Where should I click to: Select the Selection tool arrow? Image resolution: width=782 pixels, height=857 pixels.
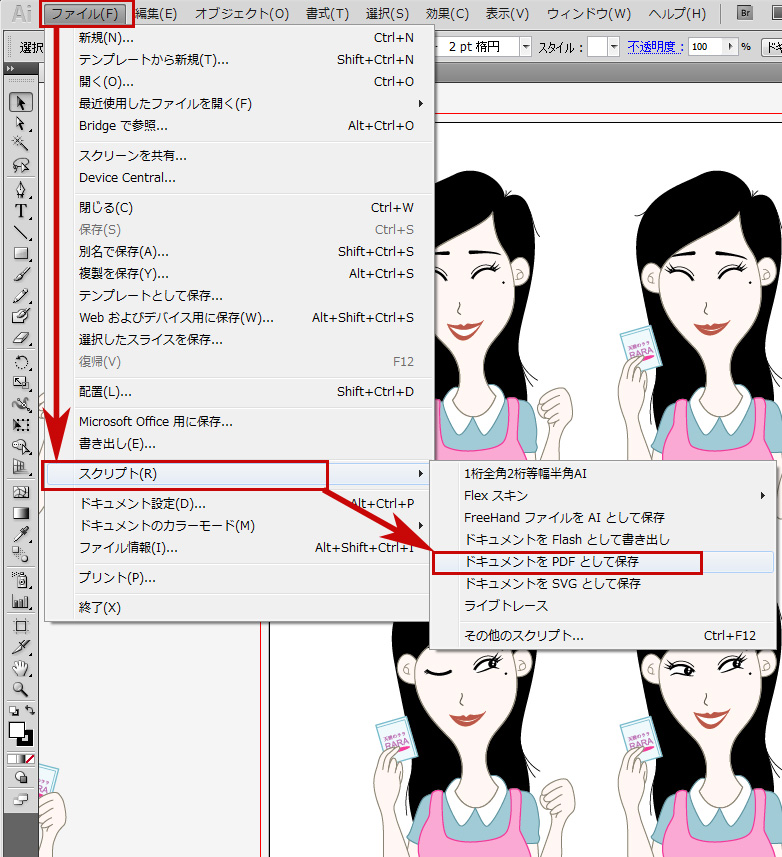point(21,102)
